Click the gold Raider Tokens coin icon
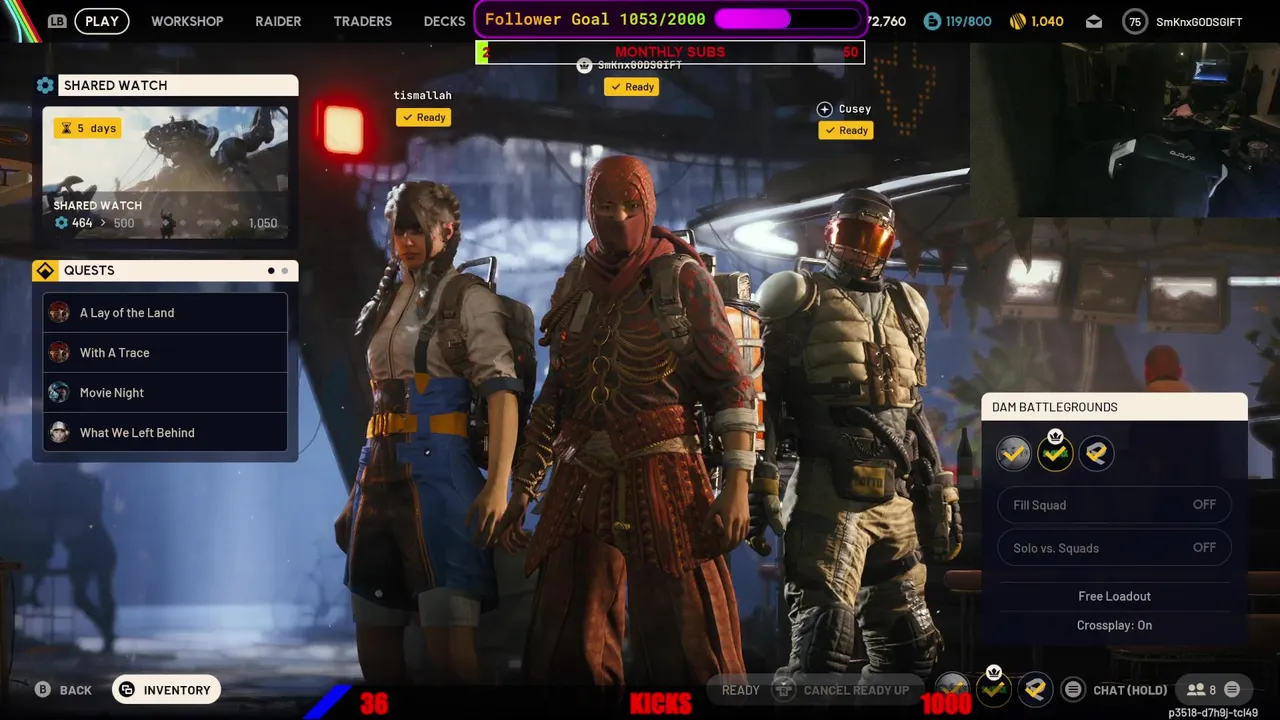This screenshot has height=720, width=1280. (x=1018, y=21)
